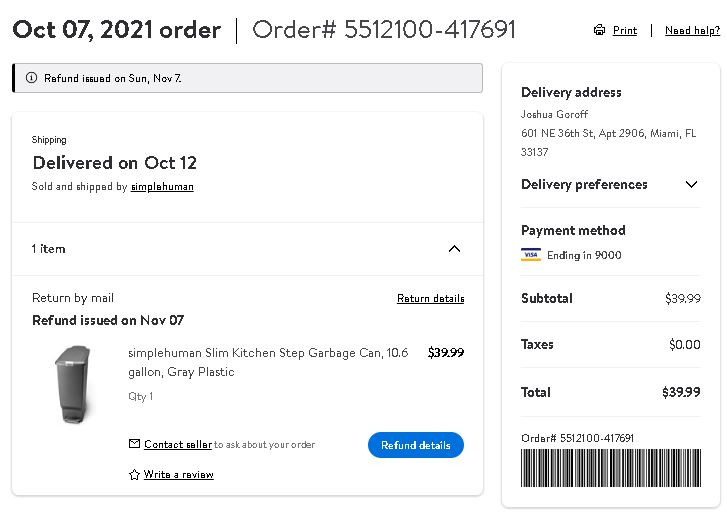Click the order barcode image
Image resolution: width=727 pixels, height=524 pixels.
[611, 467]
